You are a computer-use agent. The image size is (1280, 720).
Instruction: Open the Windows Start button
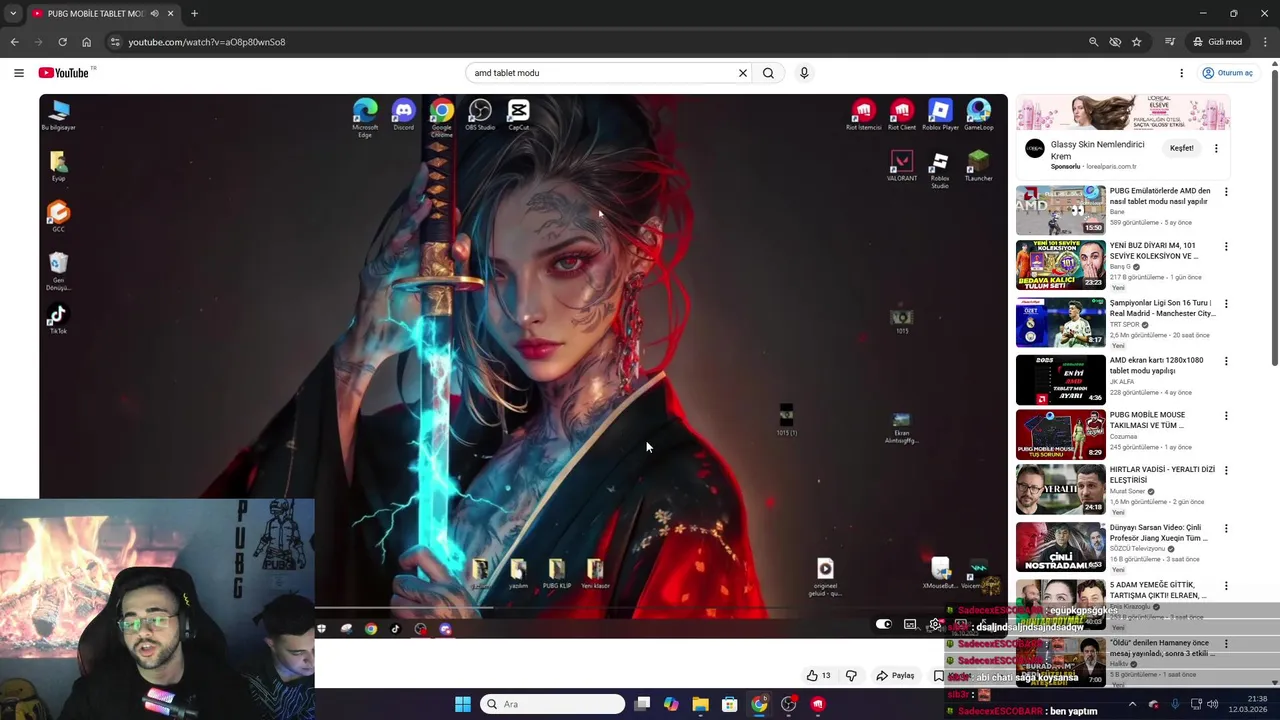[463, 704]
